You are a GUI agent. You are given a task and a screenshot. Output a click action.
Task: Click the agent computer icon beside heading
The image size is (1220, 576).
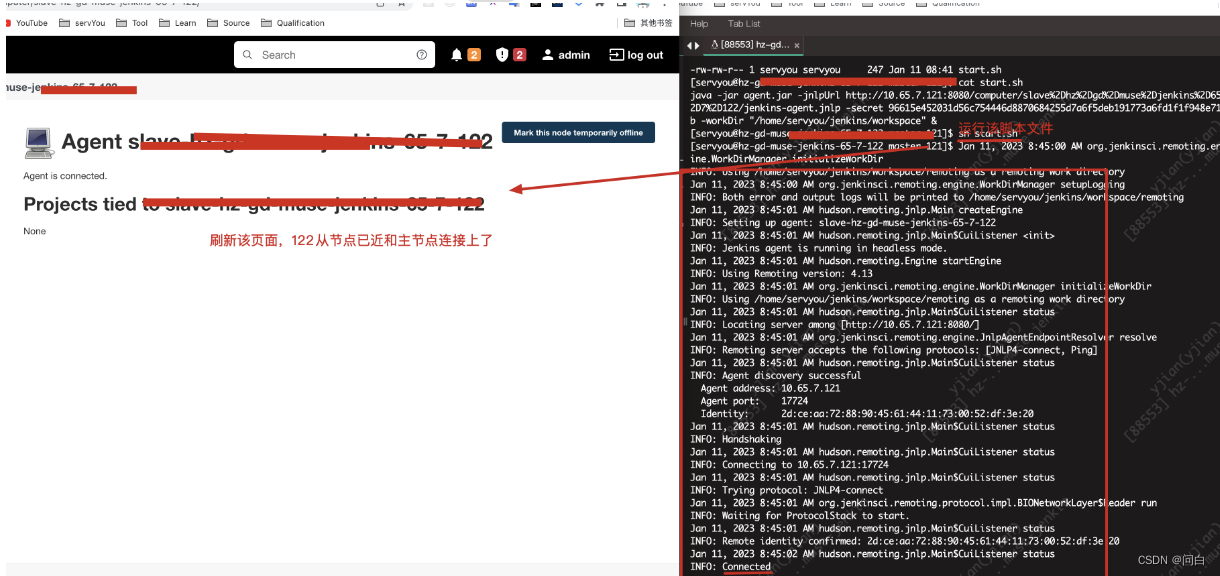point(38,144)
